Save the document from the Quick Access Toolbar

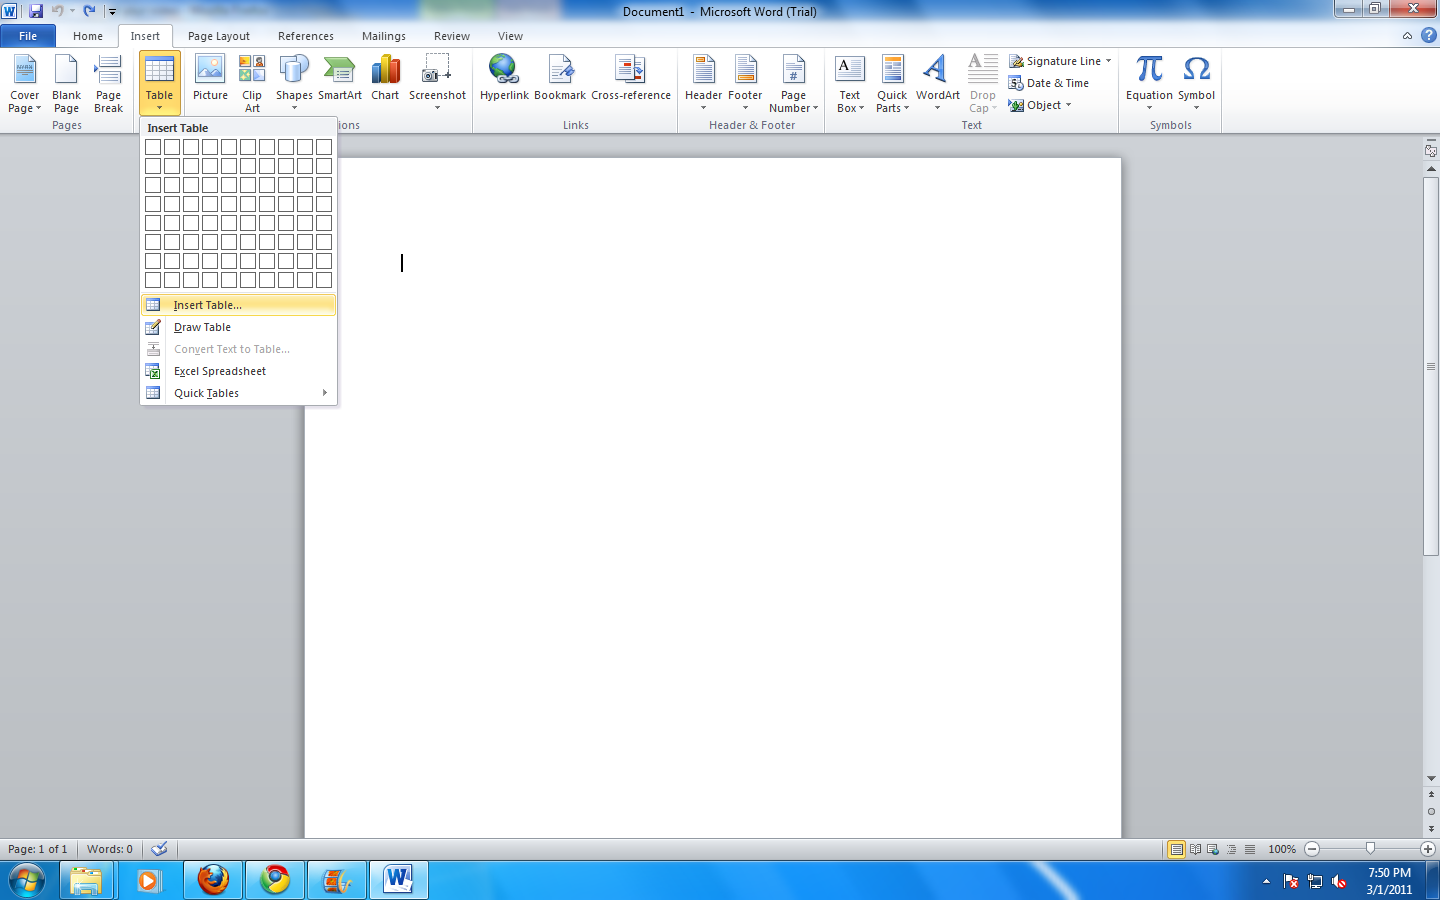coord(36,11)
